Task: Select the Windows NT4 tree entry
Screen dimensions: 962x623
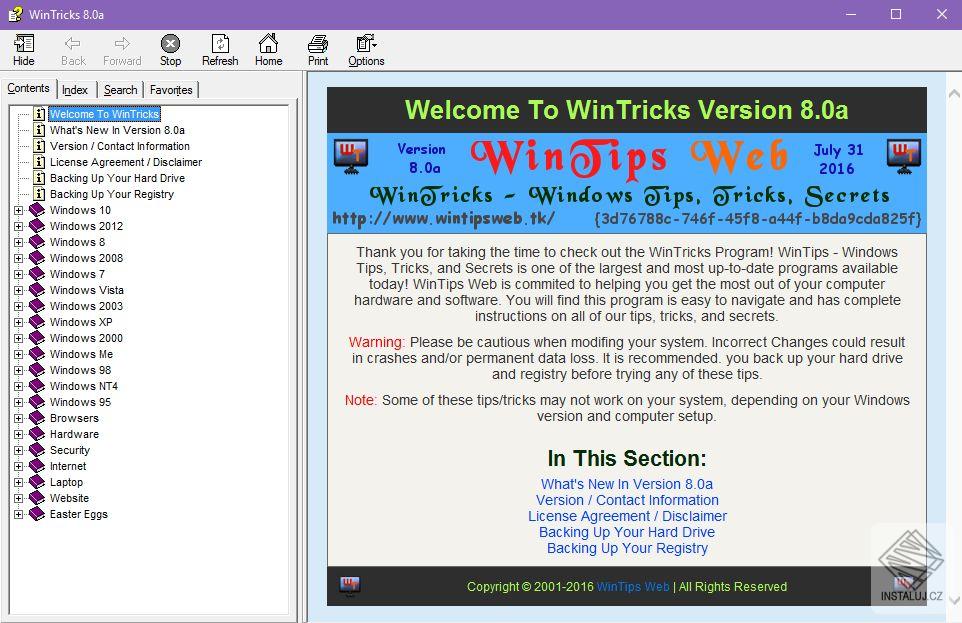Action: click(x=83, y=386)
